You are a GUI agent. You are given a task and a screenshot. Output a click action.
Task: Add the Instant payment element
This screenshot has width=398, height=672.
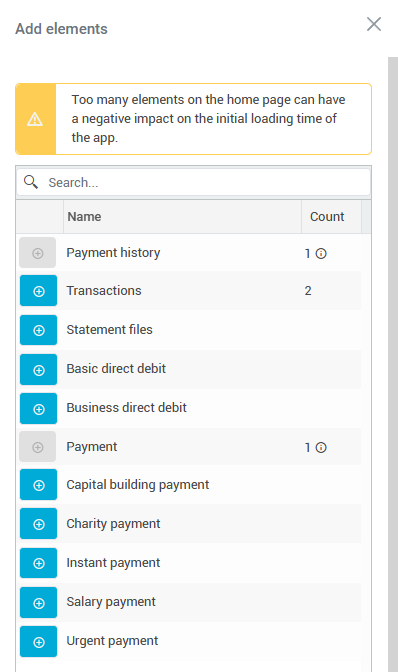coord(38,563)
